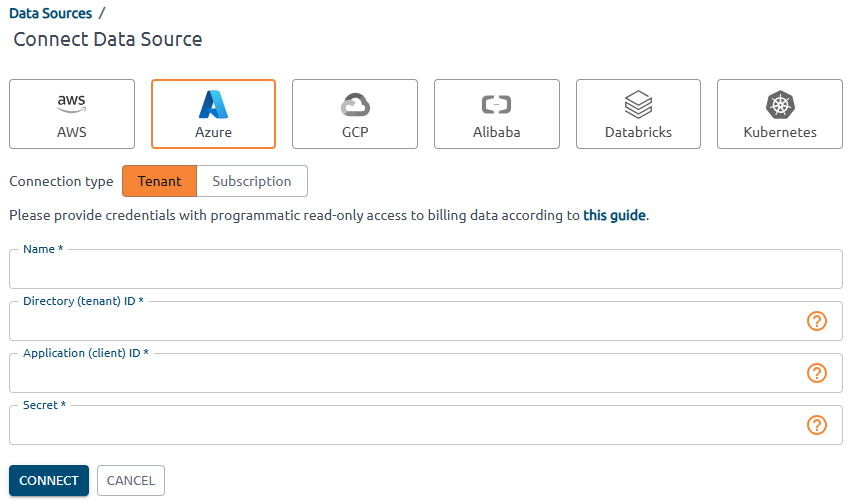
Task: Switch connection type to Subscription
Action: (252, 181)
